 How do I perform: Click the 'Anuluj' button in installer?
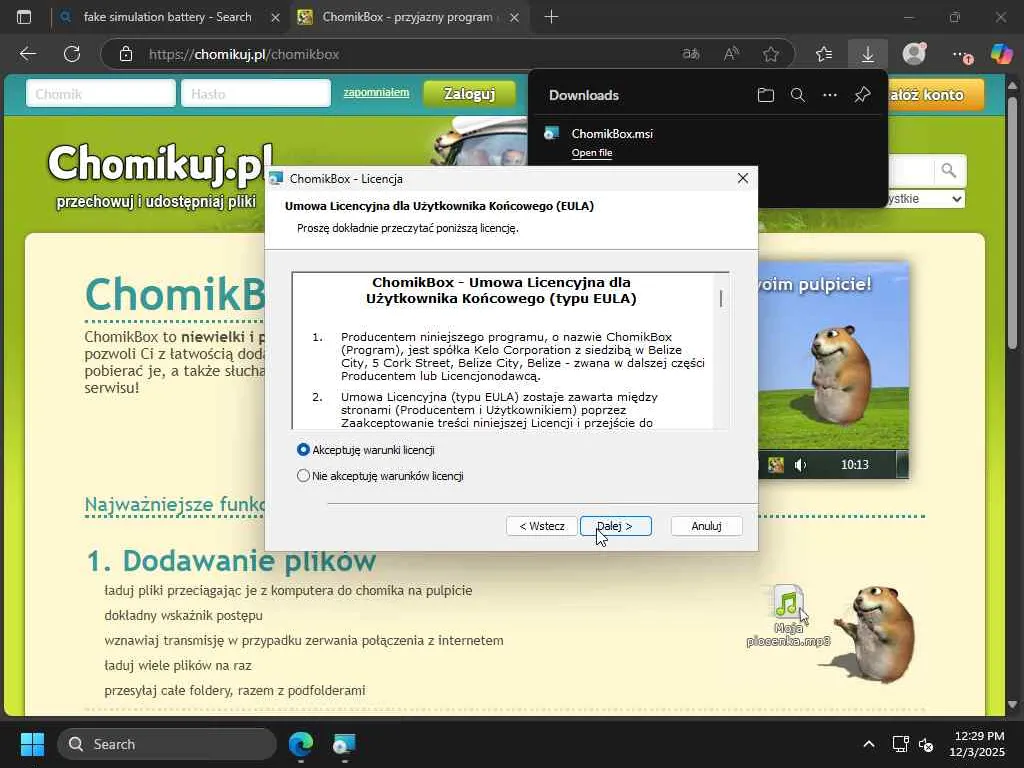(706, 526)
